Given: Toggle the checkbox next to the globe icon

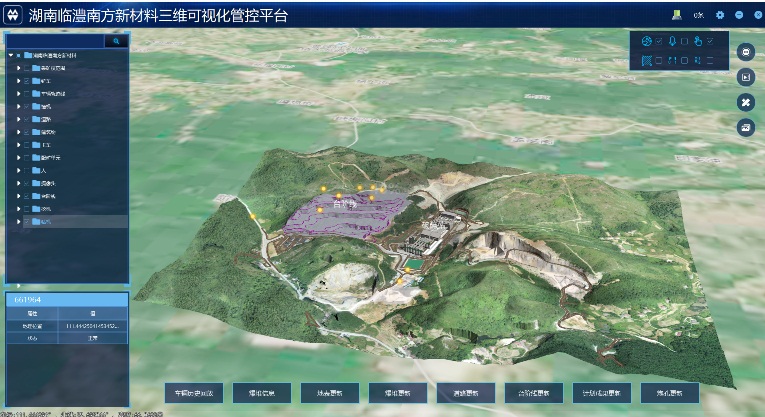Looking at the screenshot, I should [x=659, y=41].
